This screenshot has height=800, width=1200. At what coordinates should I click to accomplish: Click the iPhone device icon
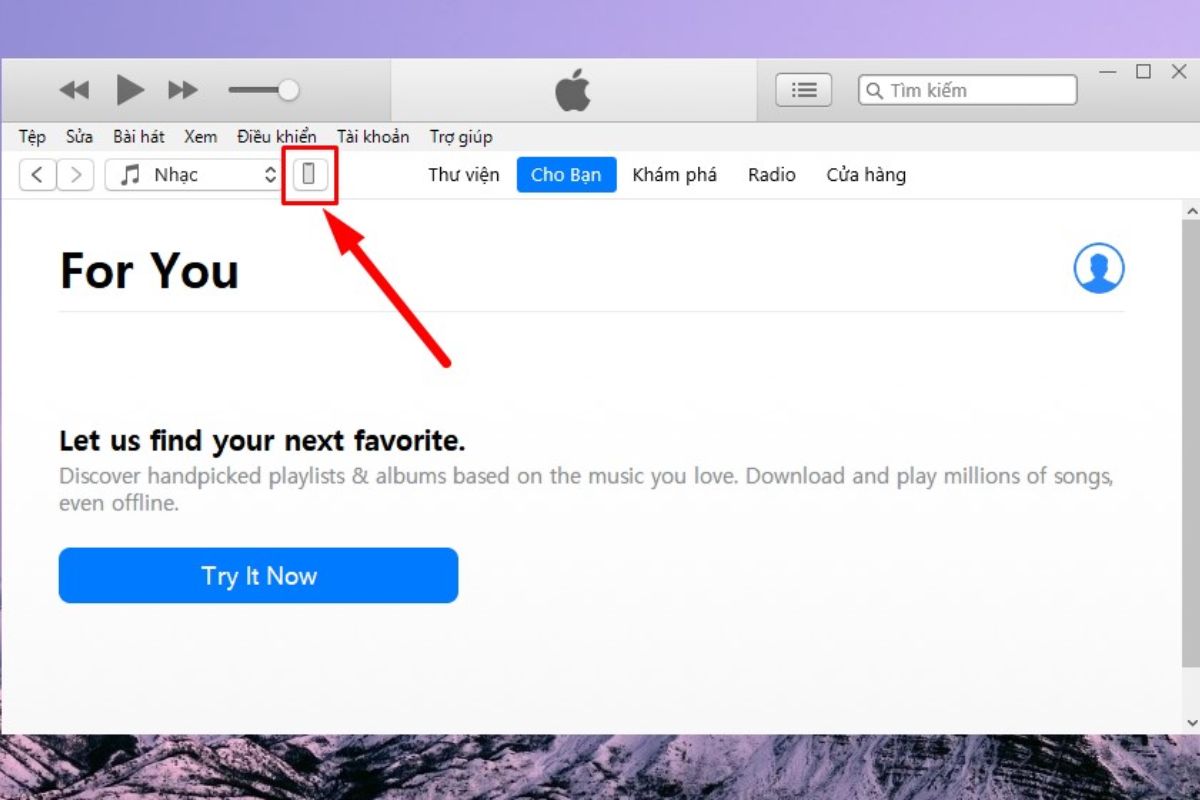(310, 173)
